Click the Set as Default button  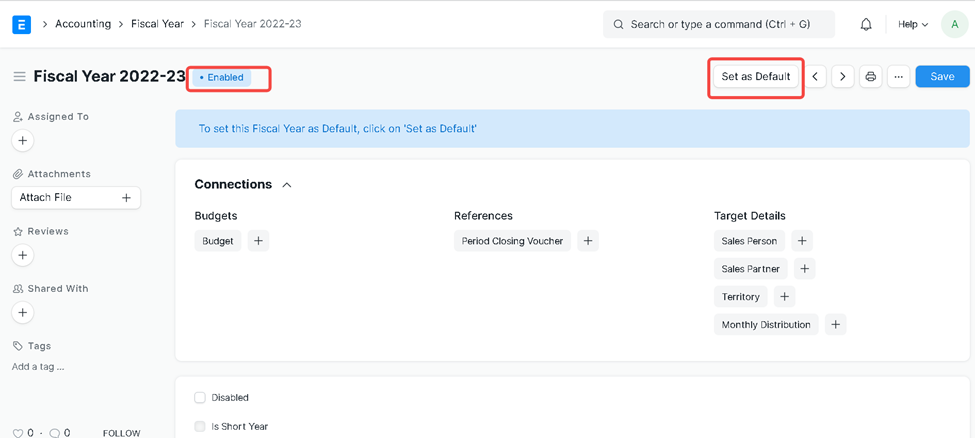[755, 77]
